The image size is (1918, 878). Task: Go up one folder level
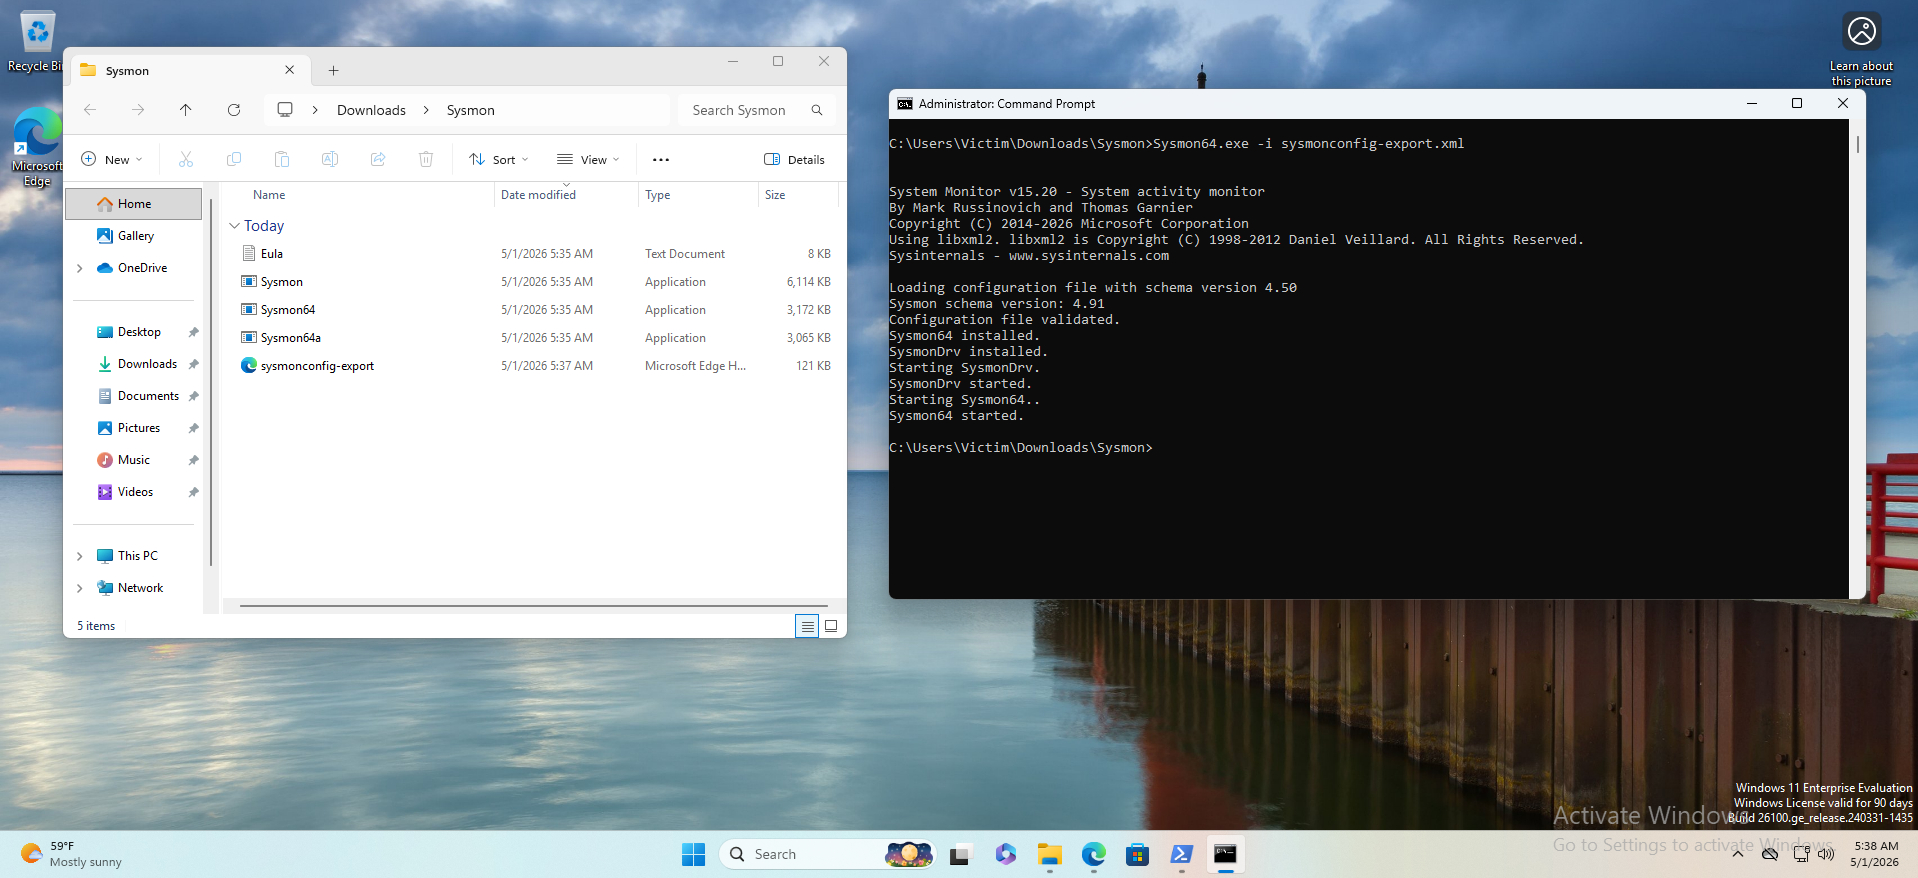(x=185, y=110)
